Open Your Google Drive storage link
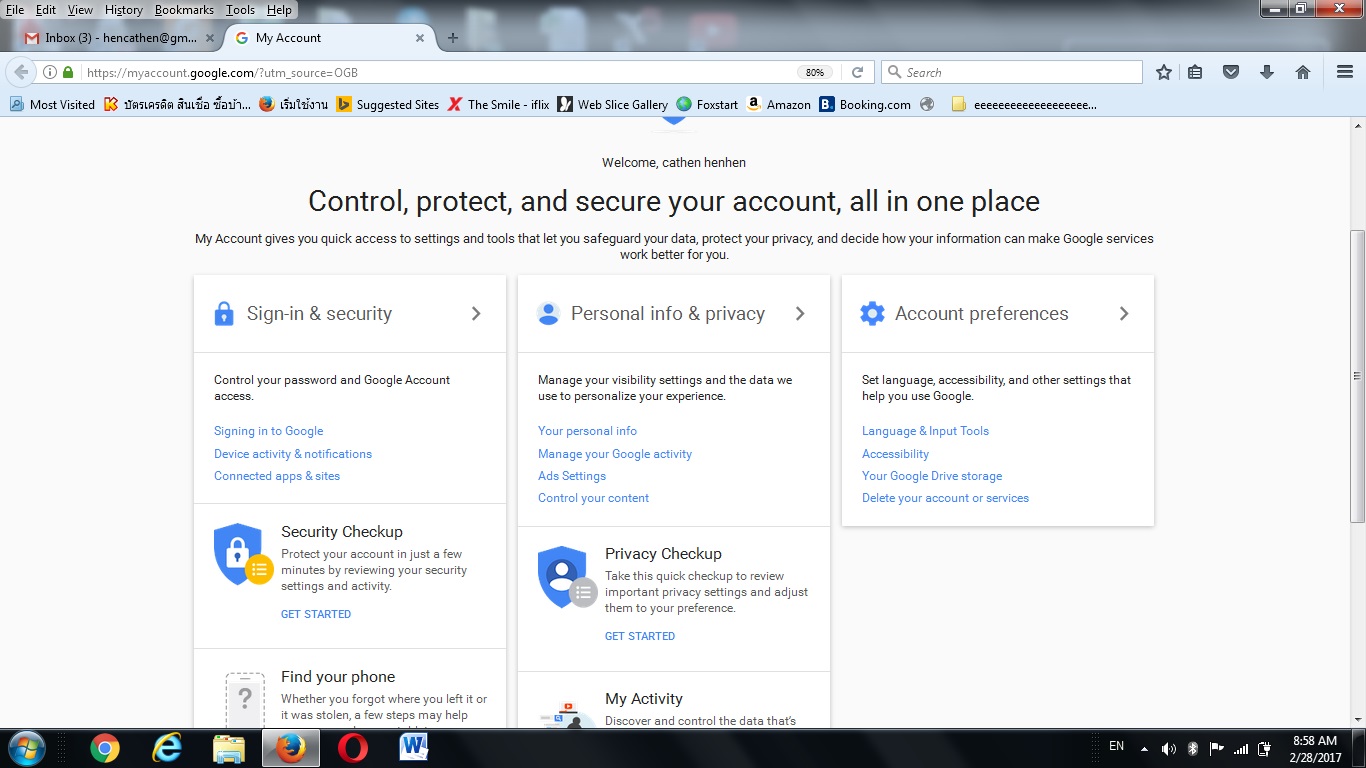 coord(932,476)
